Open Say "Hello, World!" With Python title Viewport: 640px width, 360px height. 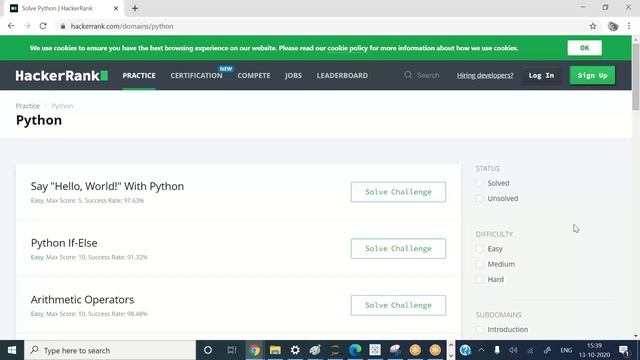tap(107, 187)
